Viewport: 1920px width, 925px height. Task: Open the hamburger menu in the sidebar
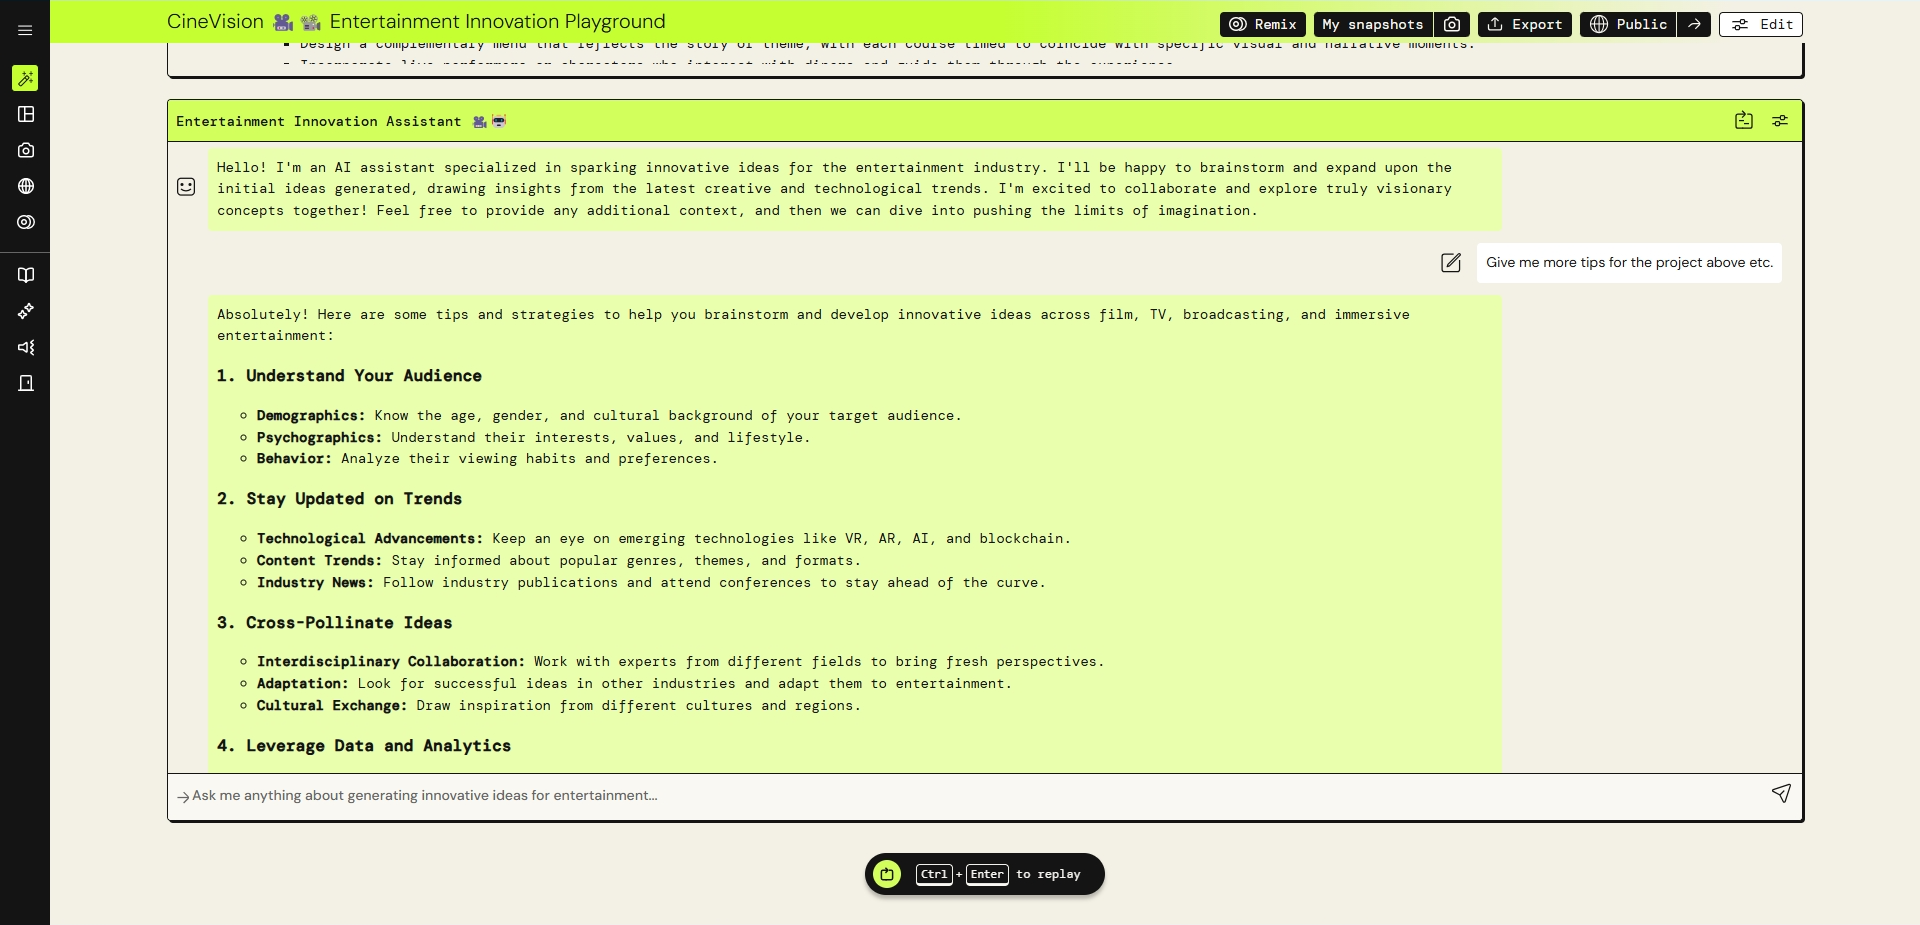(25, 30)
